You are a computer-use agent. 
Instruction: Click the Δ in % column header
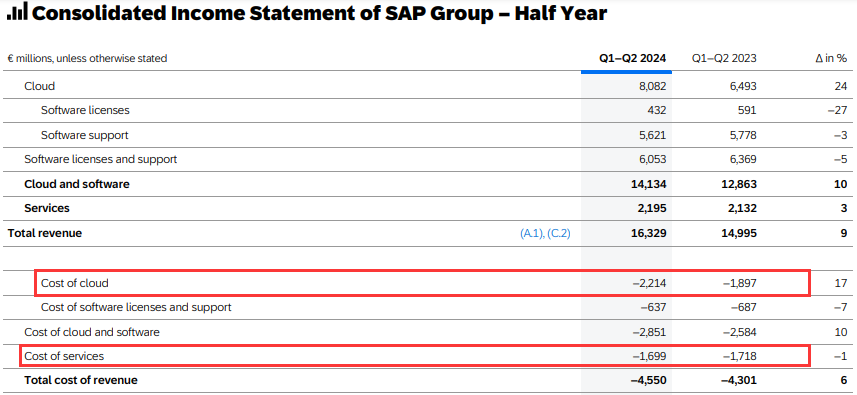[x=831, y=58]
